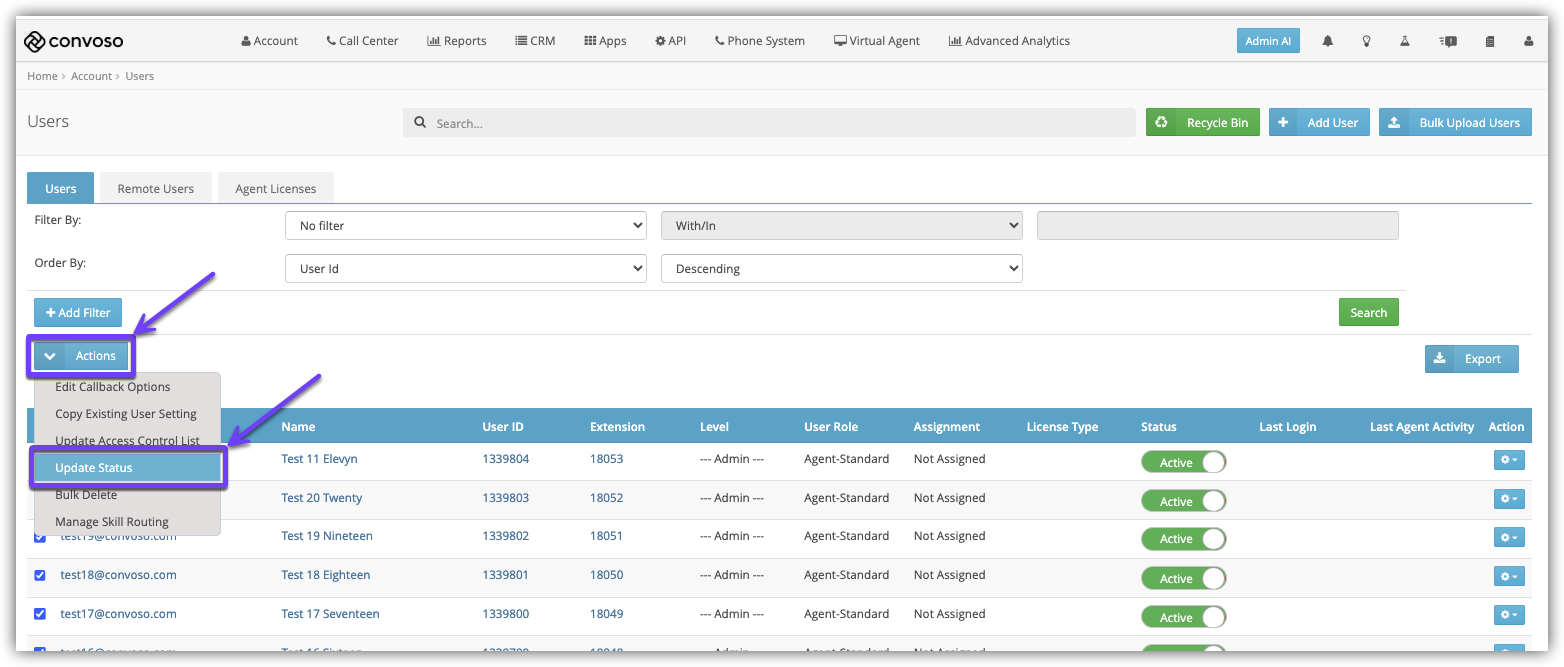This screenshot has width=1564, height=667.
Task: Choose Update Access Control List
Action: [x=127, y=441]
